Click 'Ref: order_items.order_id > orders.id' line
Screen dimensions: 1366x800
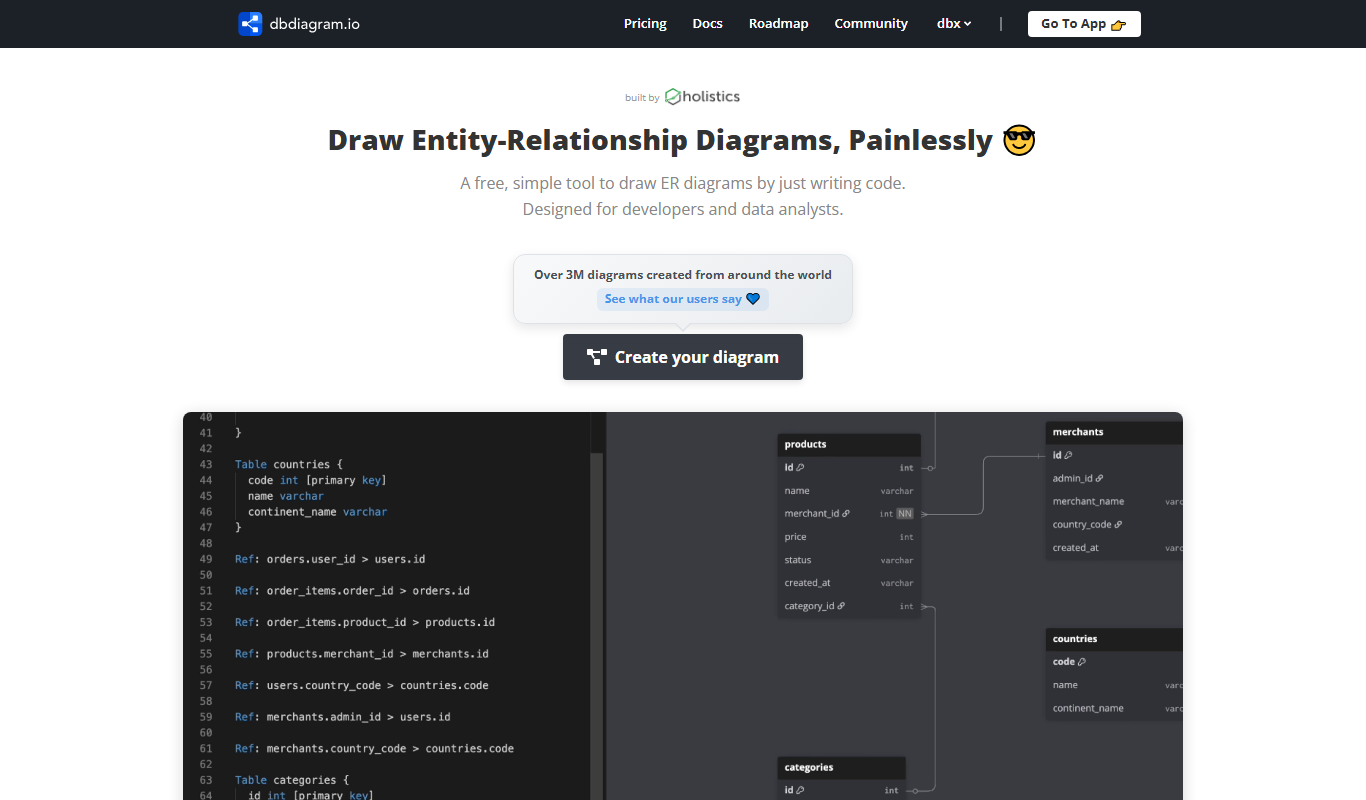[352, 591]
